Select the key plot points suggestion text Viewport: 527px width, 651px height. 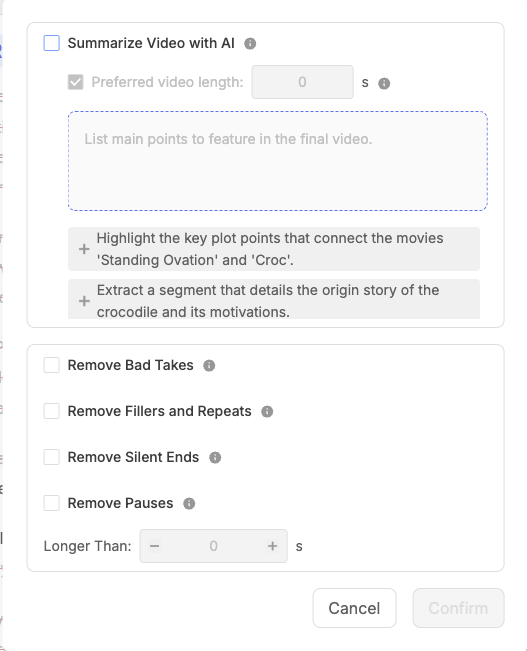pos(270,249)
